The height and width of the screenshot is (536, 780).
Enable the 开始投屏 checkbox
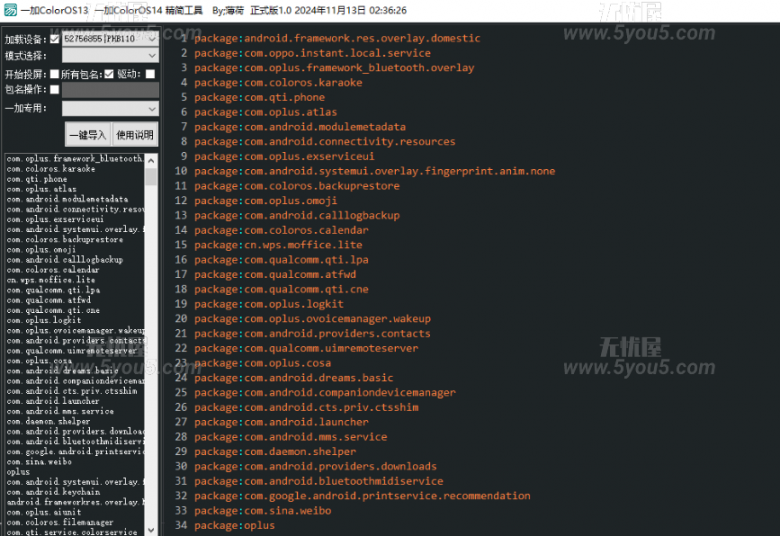55,74
